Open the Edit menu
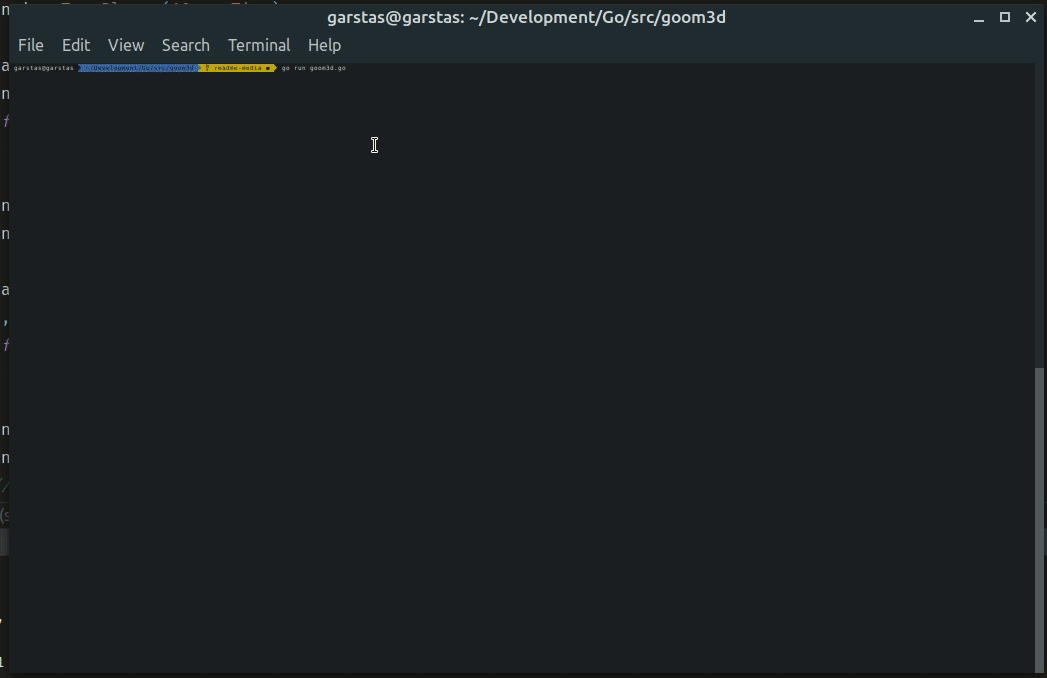 [x=76, y=45]
